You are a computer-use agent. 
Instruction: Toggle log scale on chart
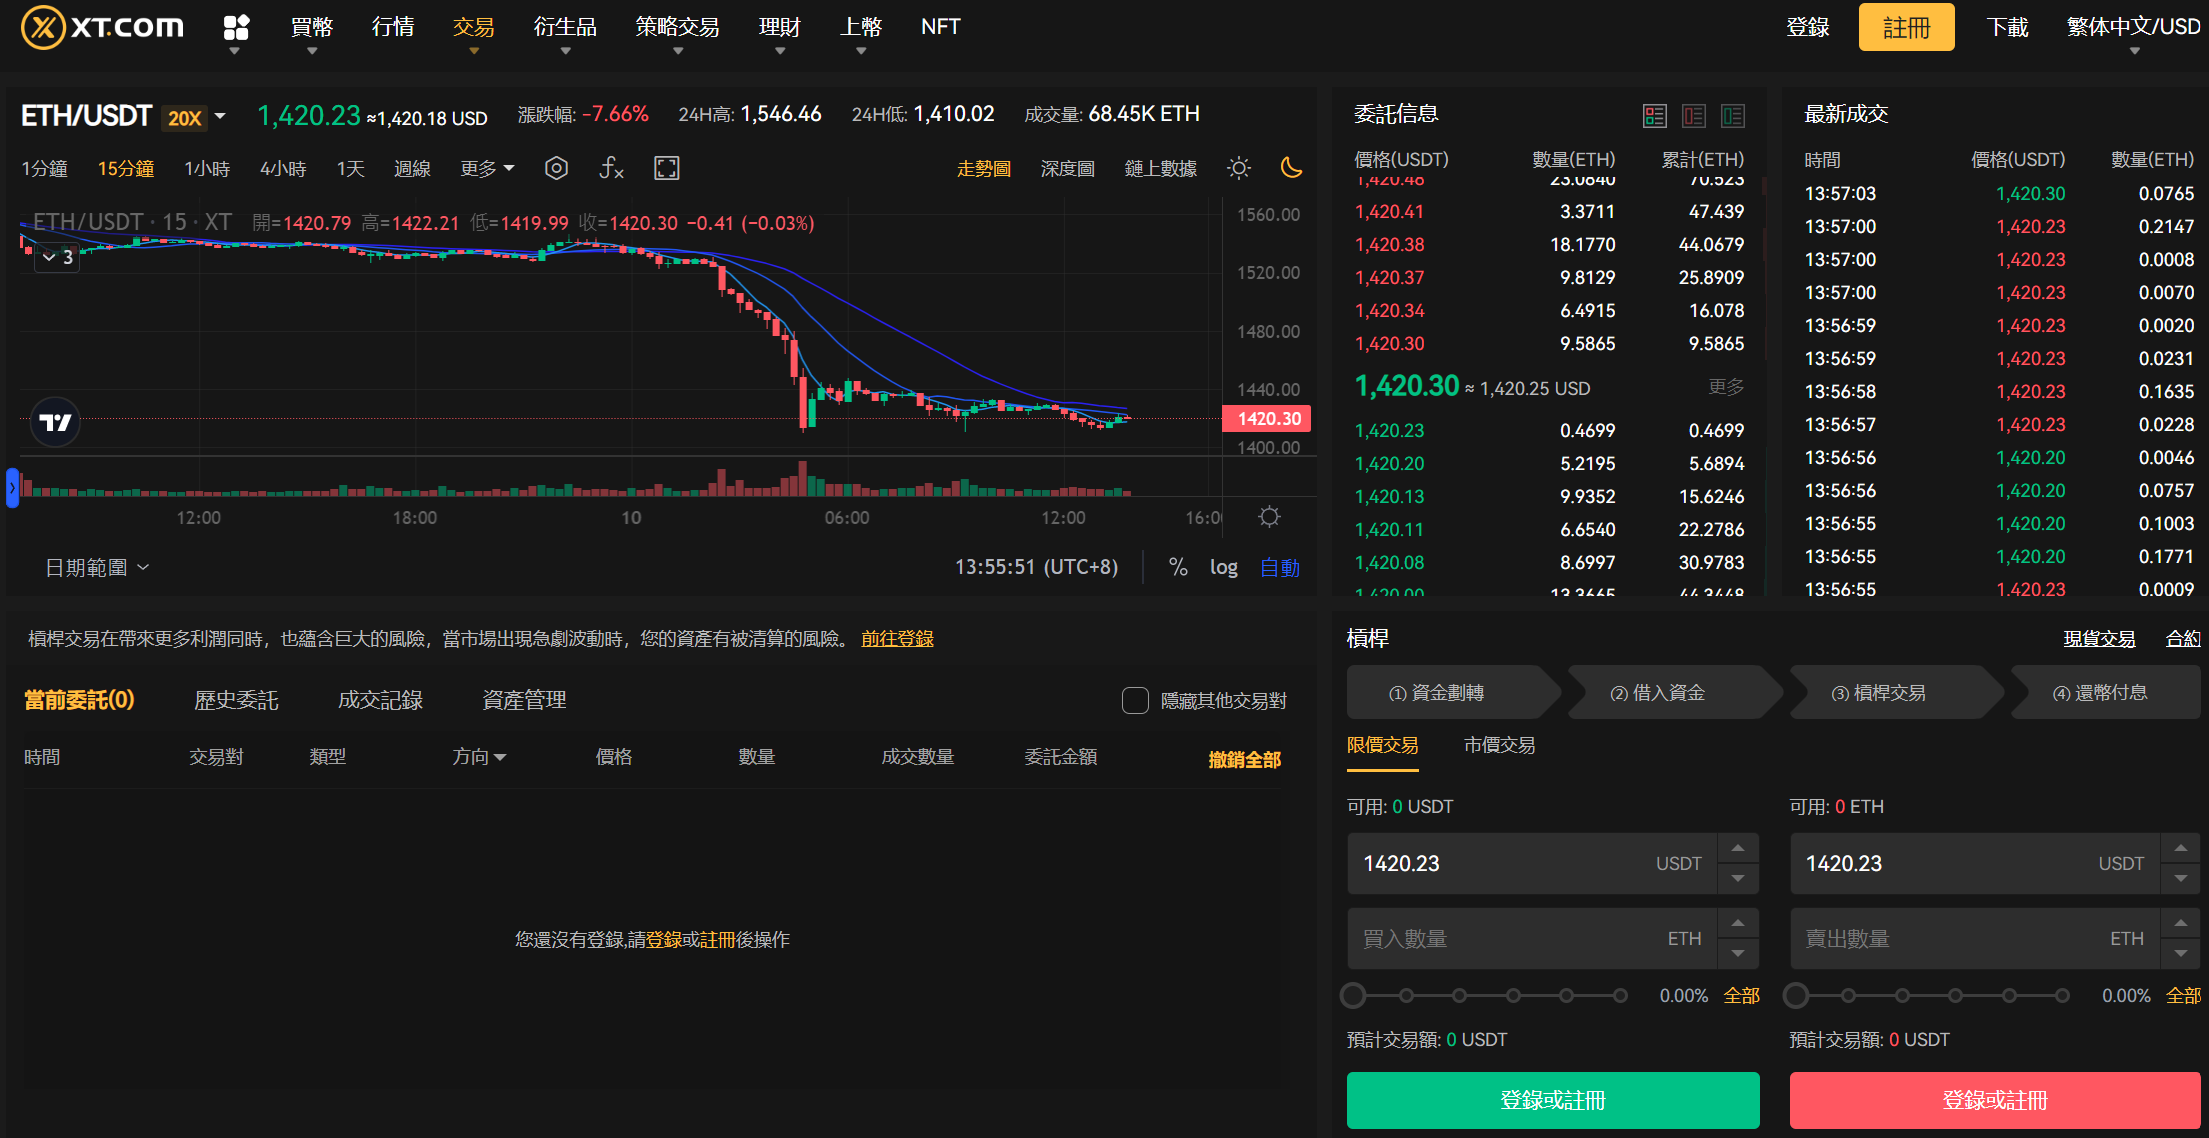click(1223, 568)
